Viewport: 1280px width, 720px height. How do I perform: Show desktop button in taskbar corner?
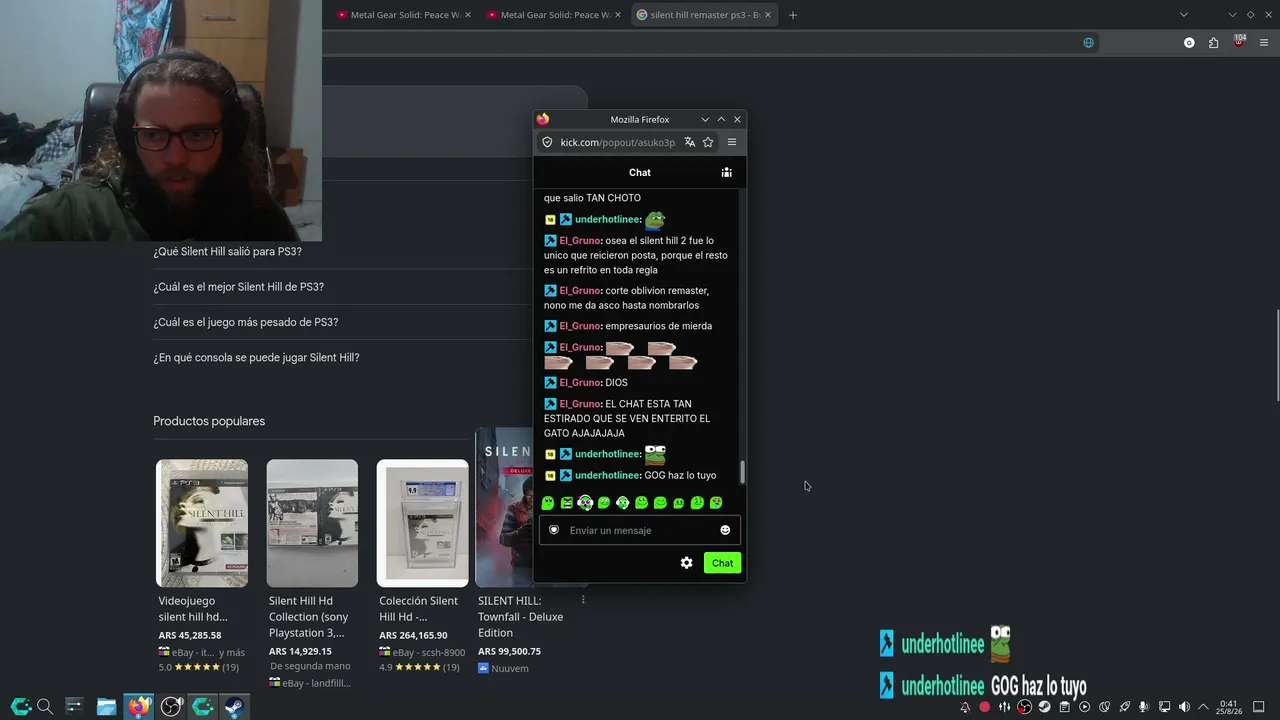point(1259,707)
